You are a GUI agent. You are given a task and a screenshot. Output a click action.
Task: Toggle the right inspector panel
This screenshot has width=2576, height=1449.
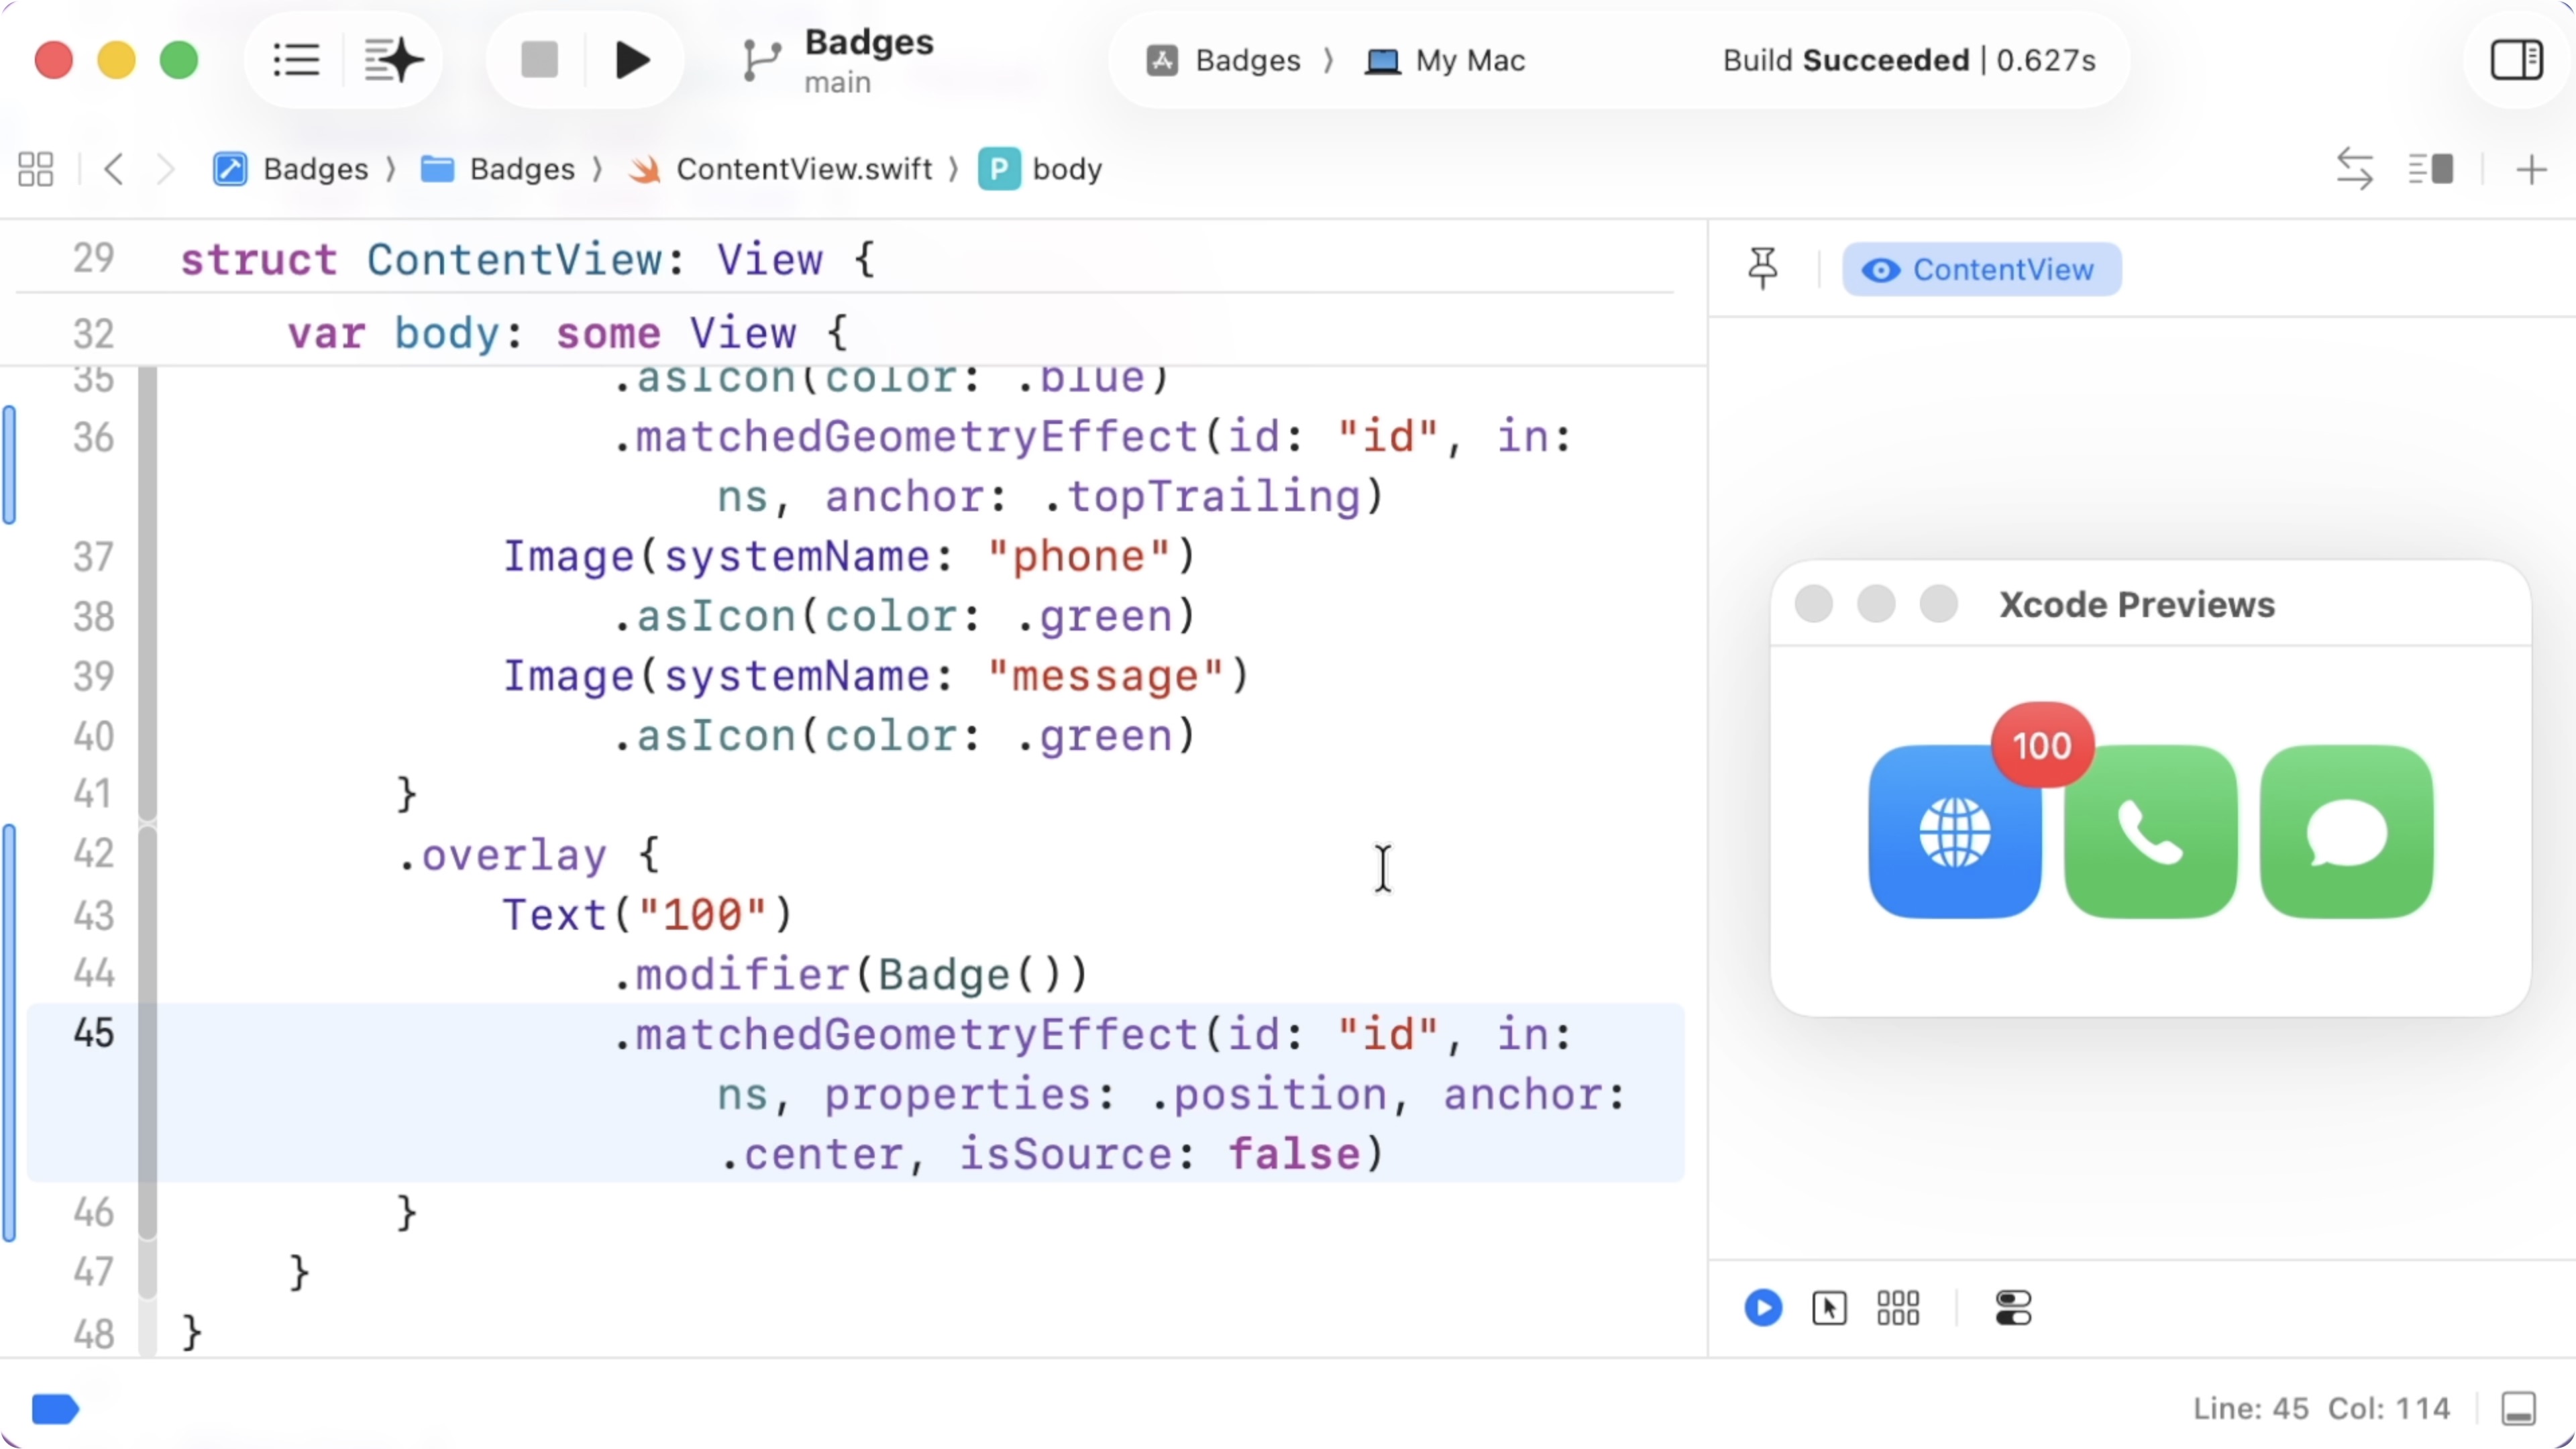click(x=2516, y=60)
